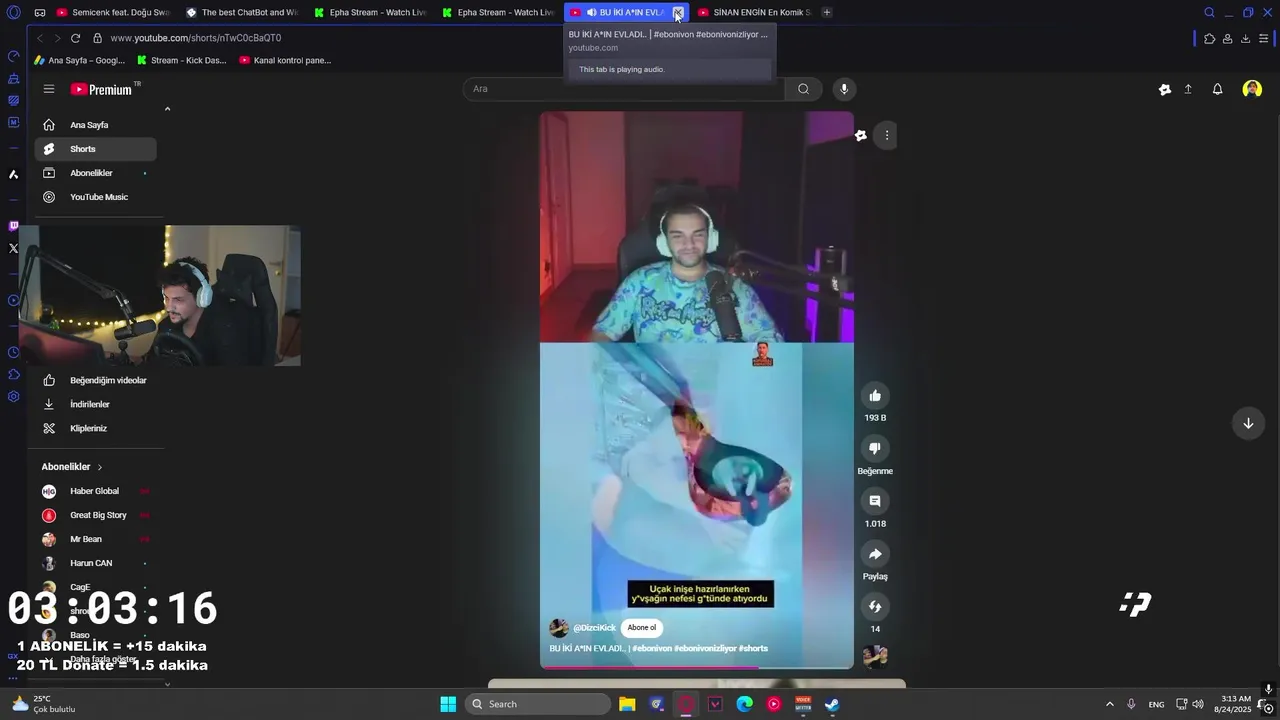The height and width of the screenshot is (720, 1280).
Task: Open the new tab plus button
Action: tap(826, 12)
